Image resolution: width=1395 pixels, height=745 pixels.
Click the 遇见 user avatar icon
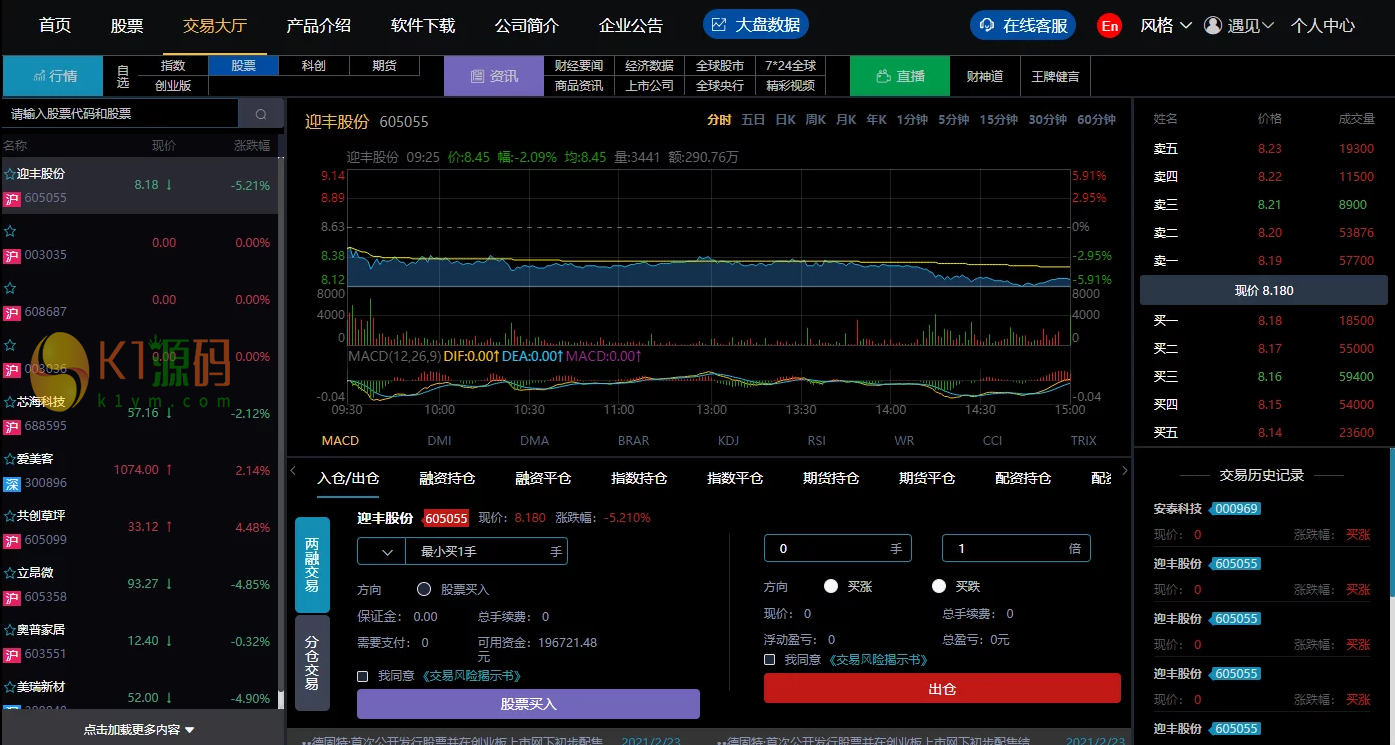(1213, 26)
